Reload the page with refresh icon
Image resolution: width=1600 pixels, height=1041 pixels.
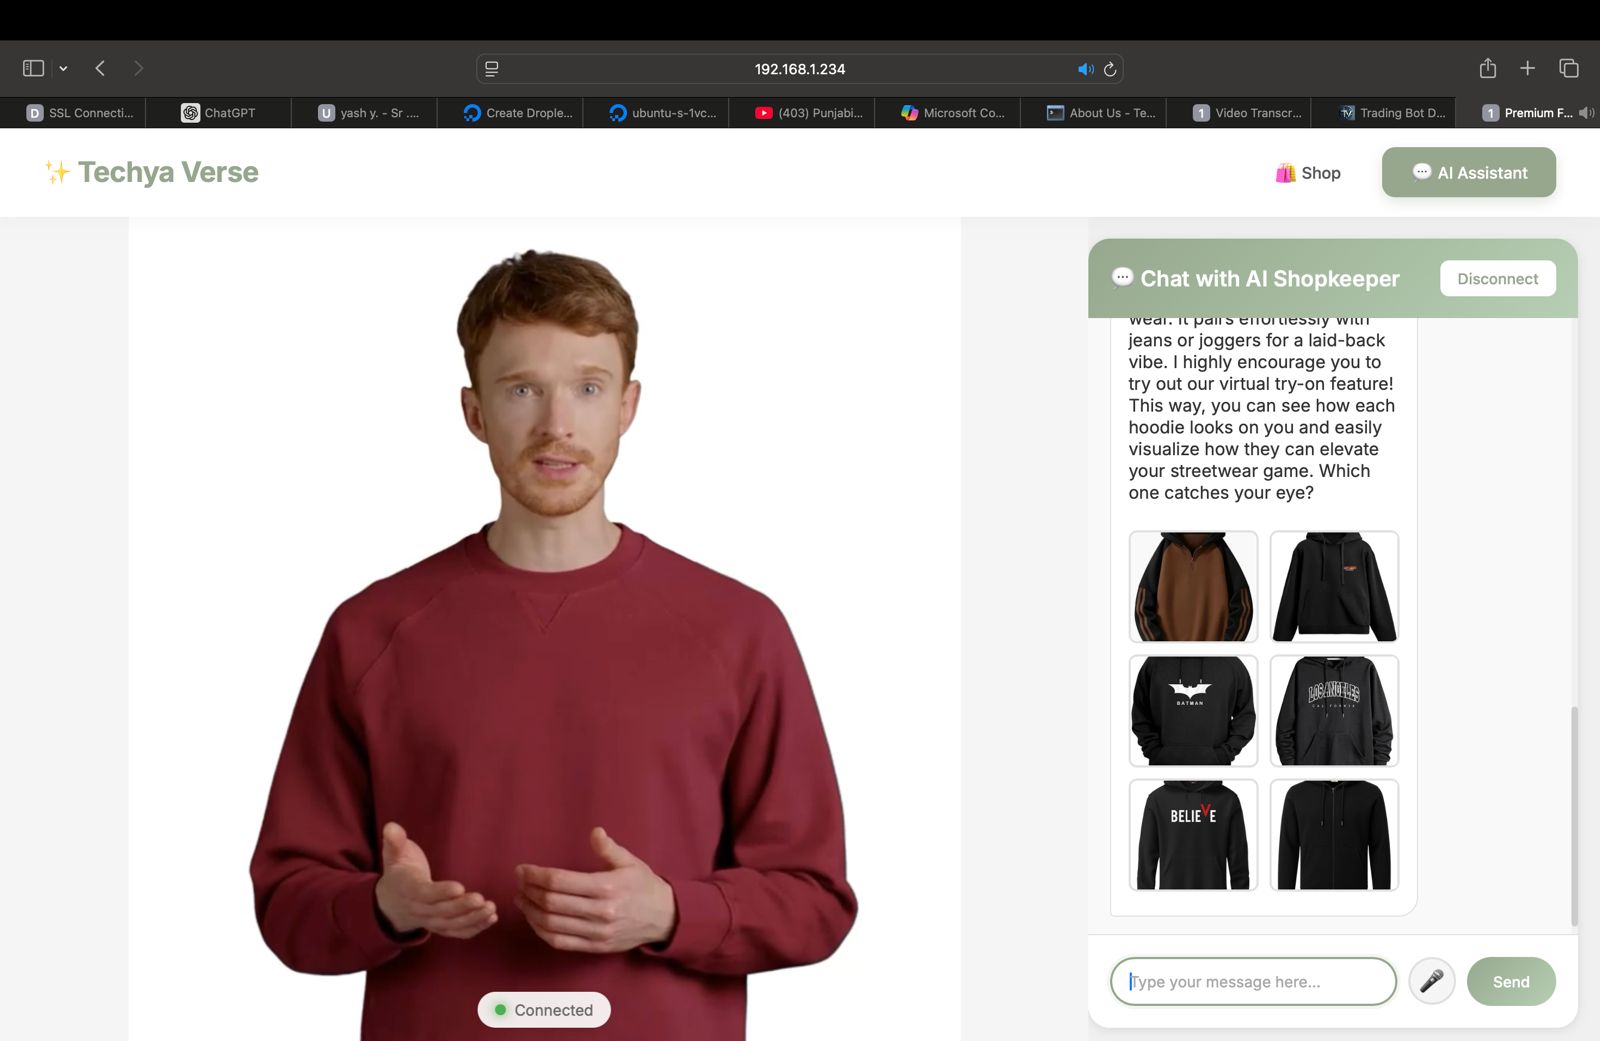click(1110, 69)
